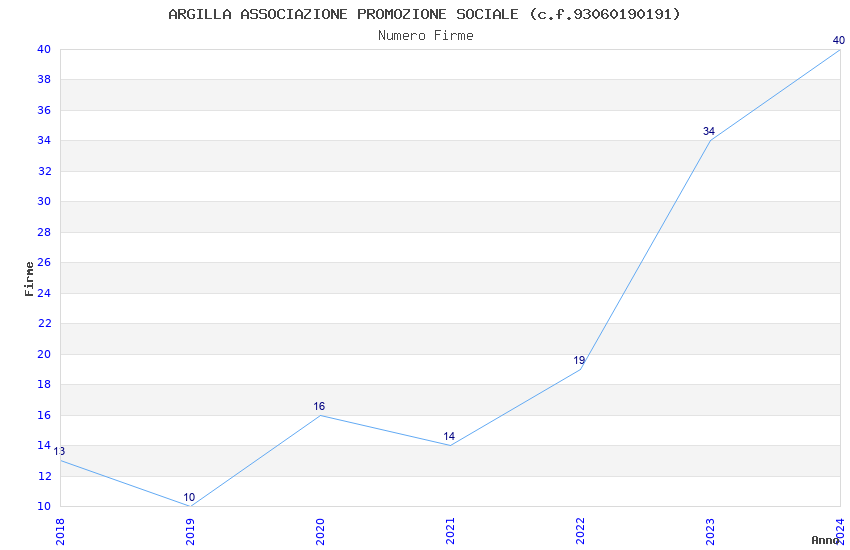Click the data label 19 at 2022

579,360
